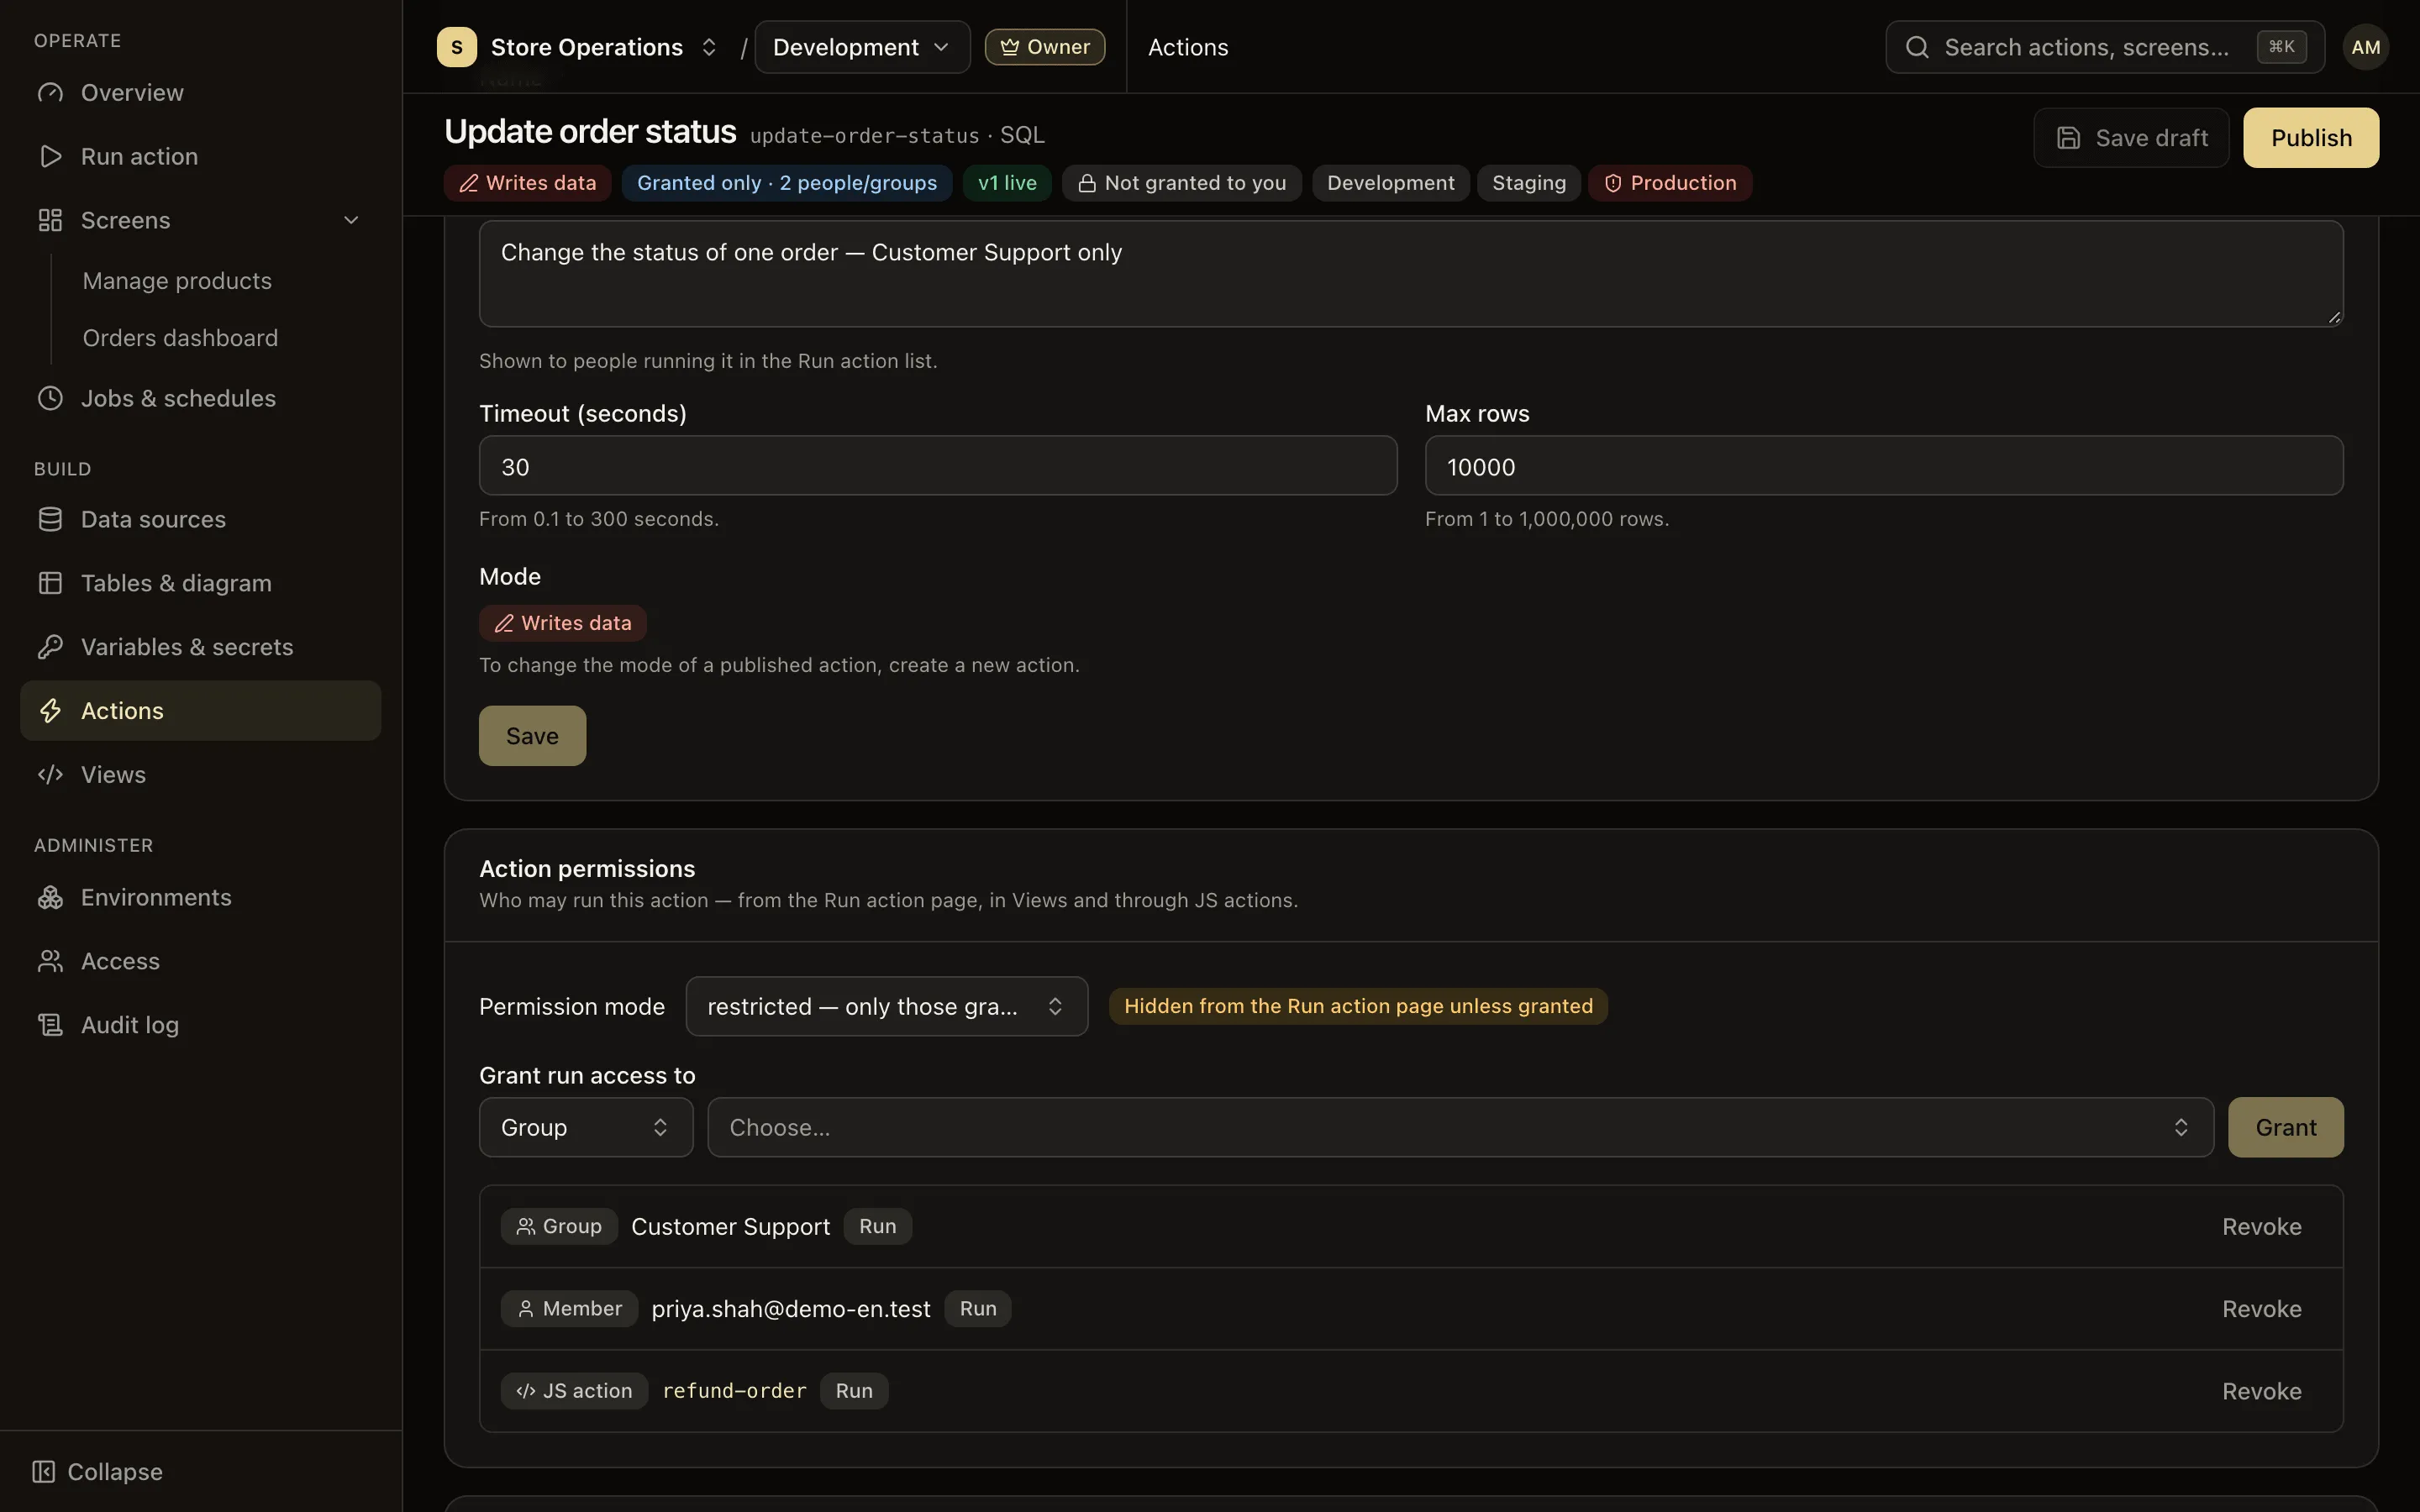Open Overview from the sidebar
Image resolution: width=2420 pixels, height=1512 pixels.
200,93
